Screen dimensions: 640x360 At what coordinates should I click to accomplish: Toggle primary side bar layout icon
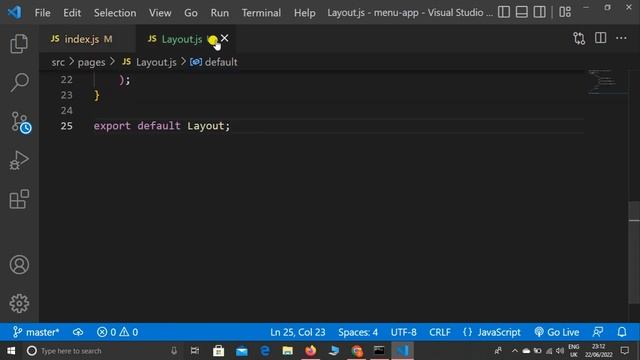pyautogui.click(x=504, y=12)
